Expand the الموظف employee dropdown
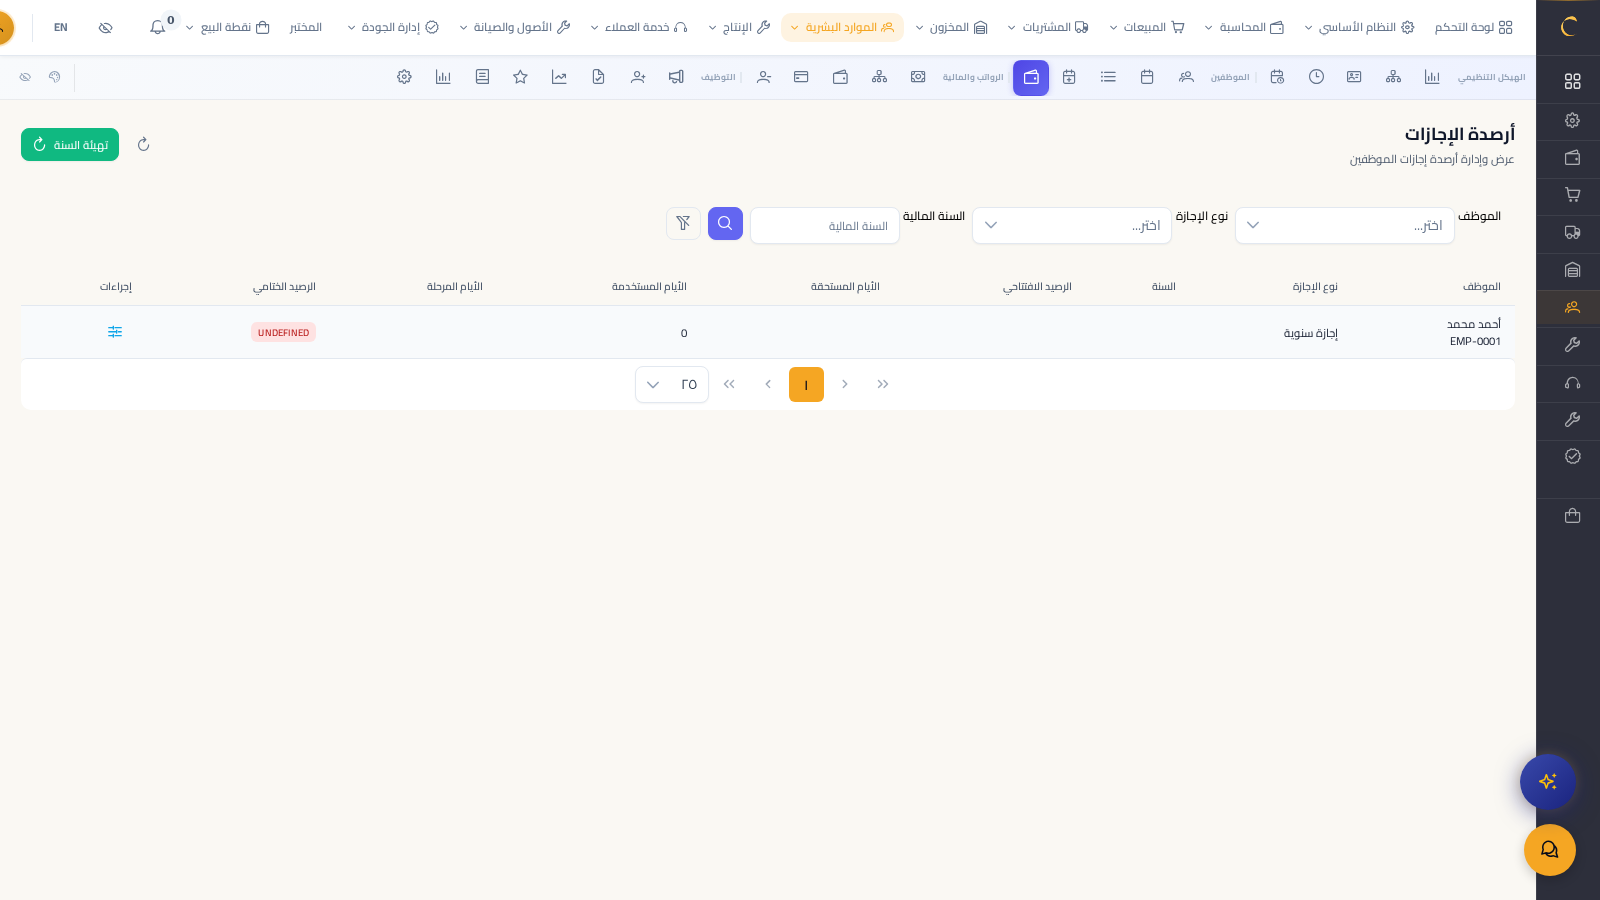The image size is (1600, 900). (x=1344, y=226)
